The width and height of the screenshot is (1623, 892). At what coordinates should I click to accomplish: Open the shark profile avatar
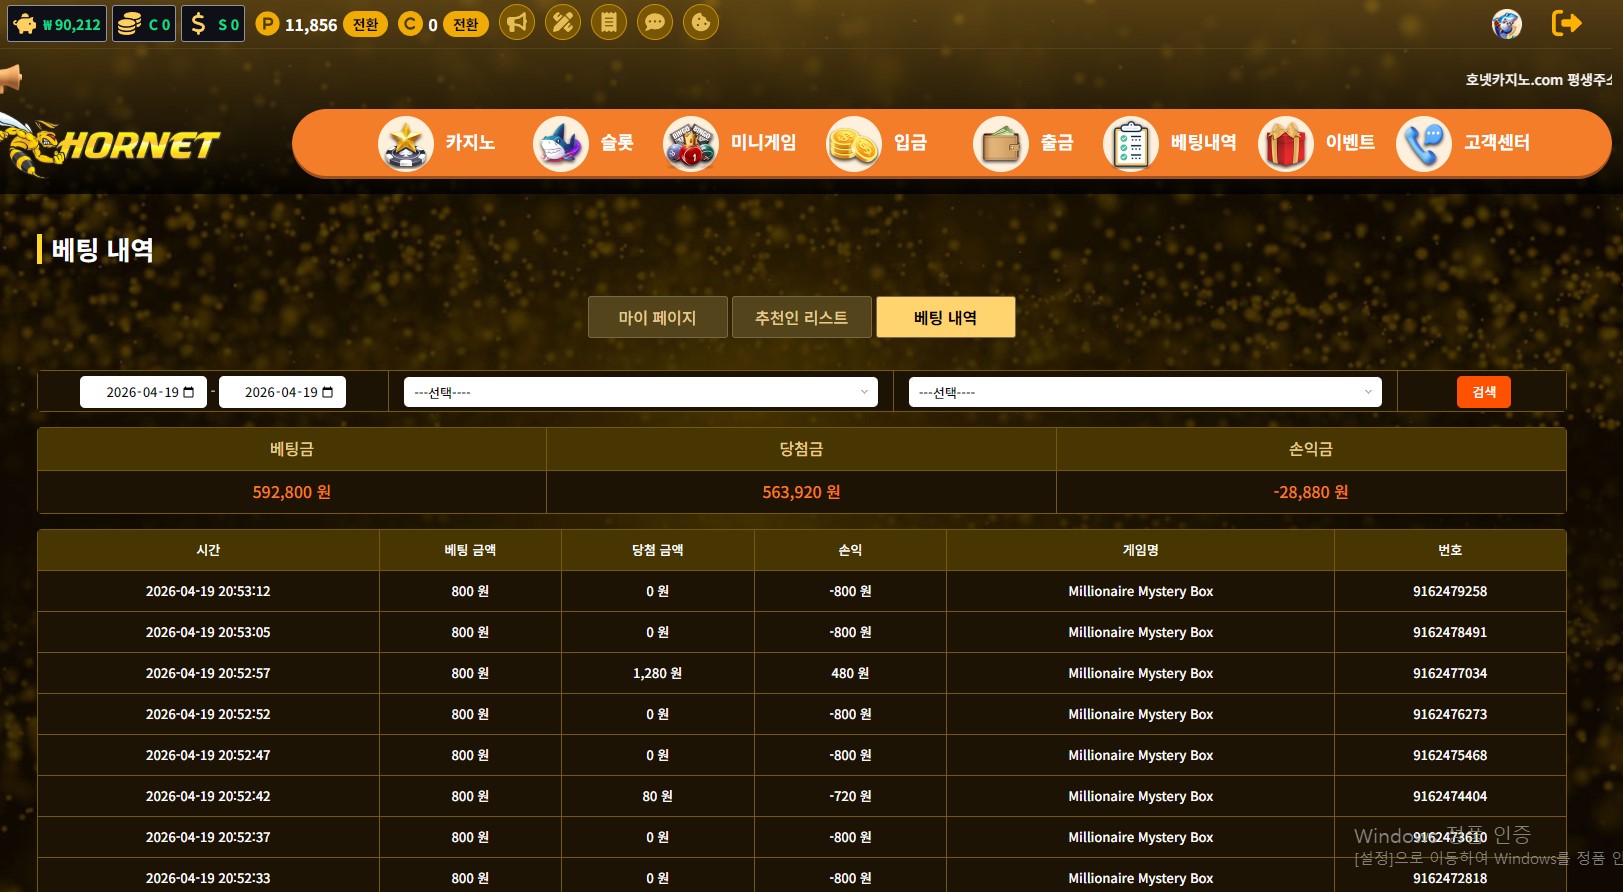coord(1506,24)
